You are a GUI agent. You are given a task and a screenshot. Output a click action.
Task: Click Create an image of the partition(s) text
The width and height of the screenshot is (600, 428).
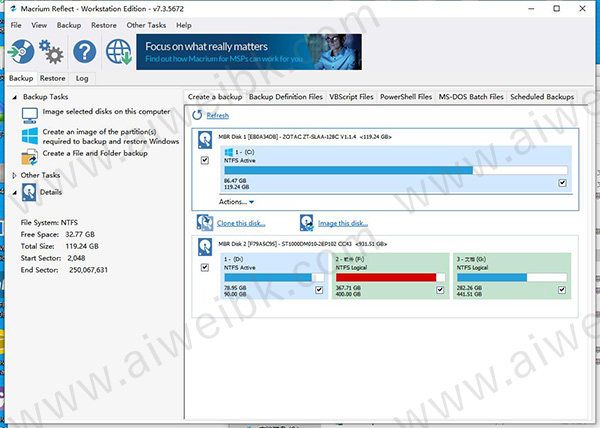tap(111, 136)
